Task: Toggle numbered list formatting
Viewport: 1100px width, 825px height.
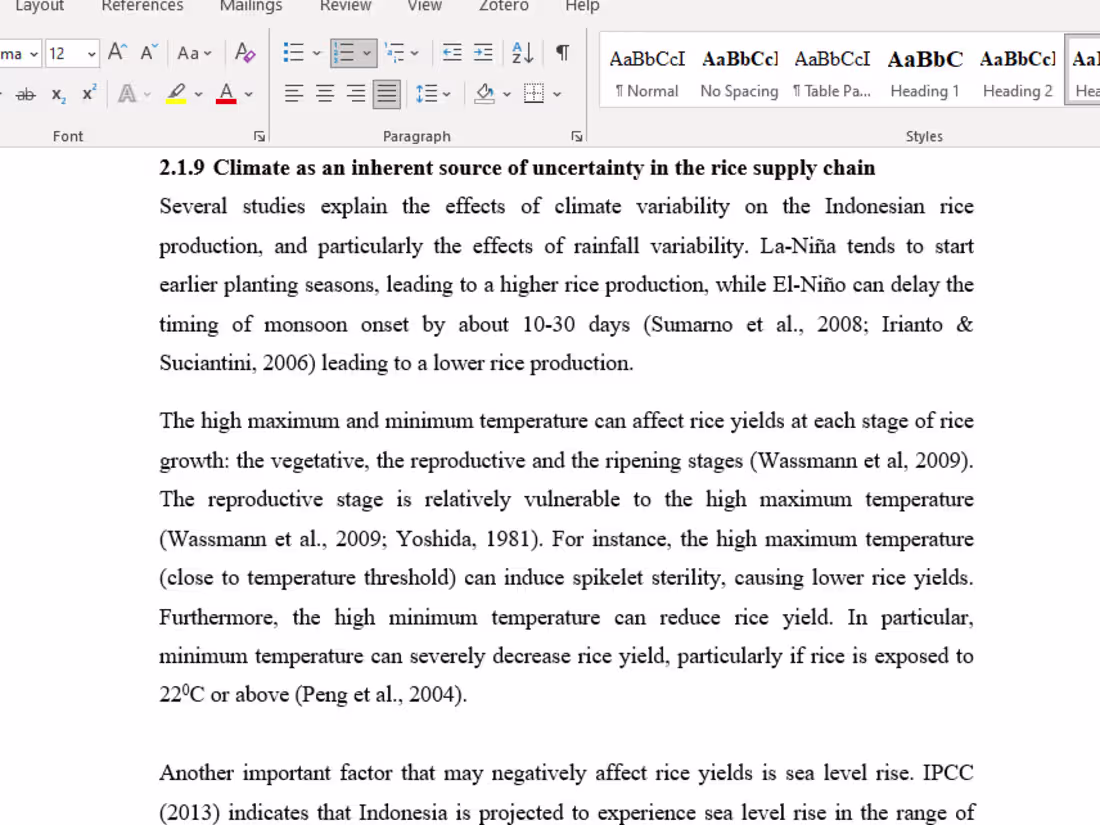Action: coord(344,53)
